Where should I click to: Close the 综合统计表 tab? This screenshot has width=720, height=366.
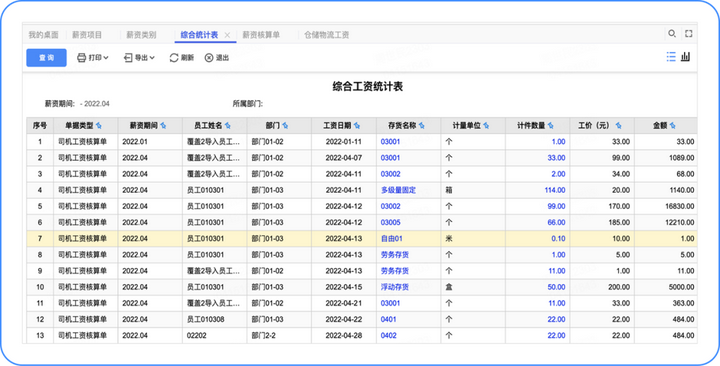[227, 35]
